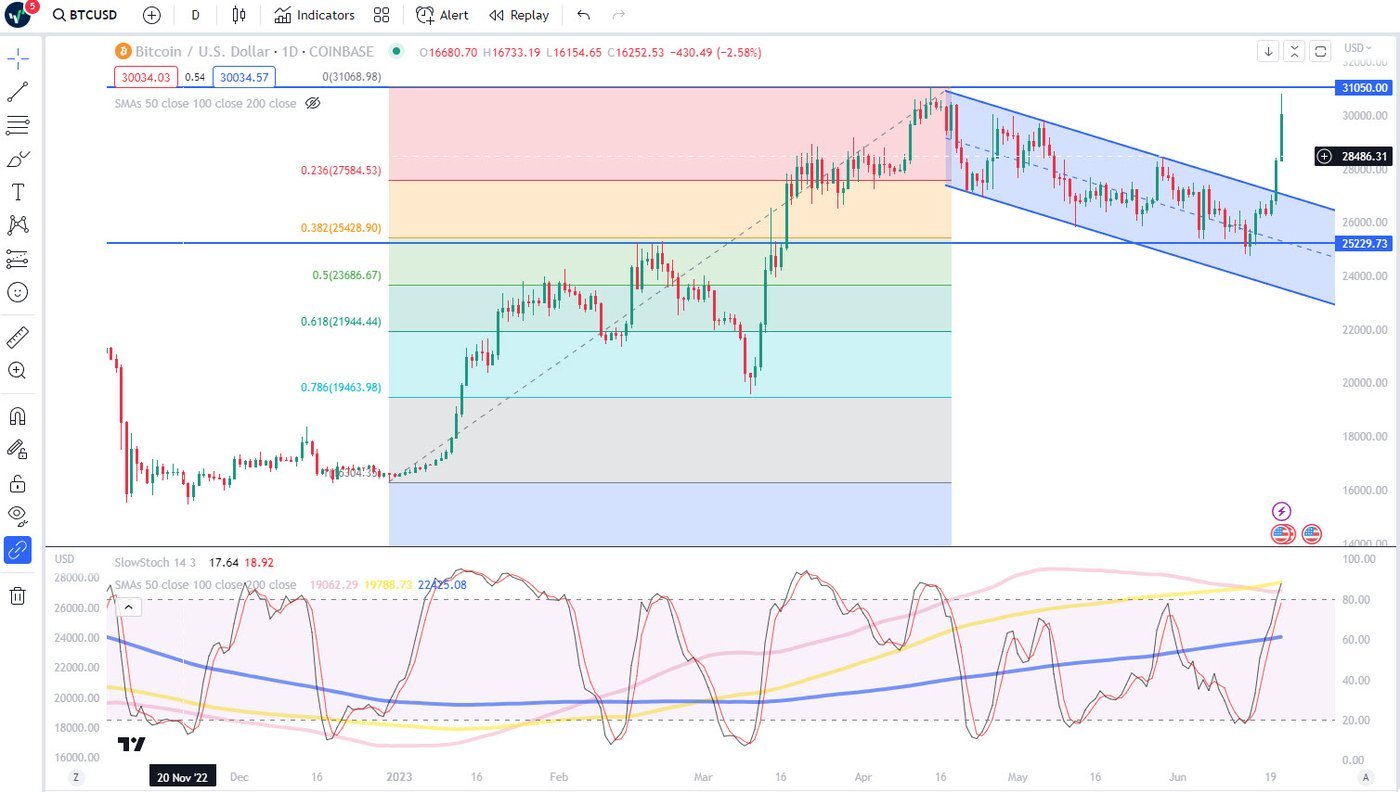Toggle hide all drawings eye icon
Screen dimensions: 1400x792
pos(18,515)
